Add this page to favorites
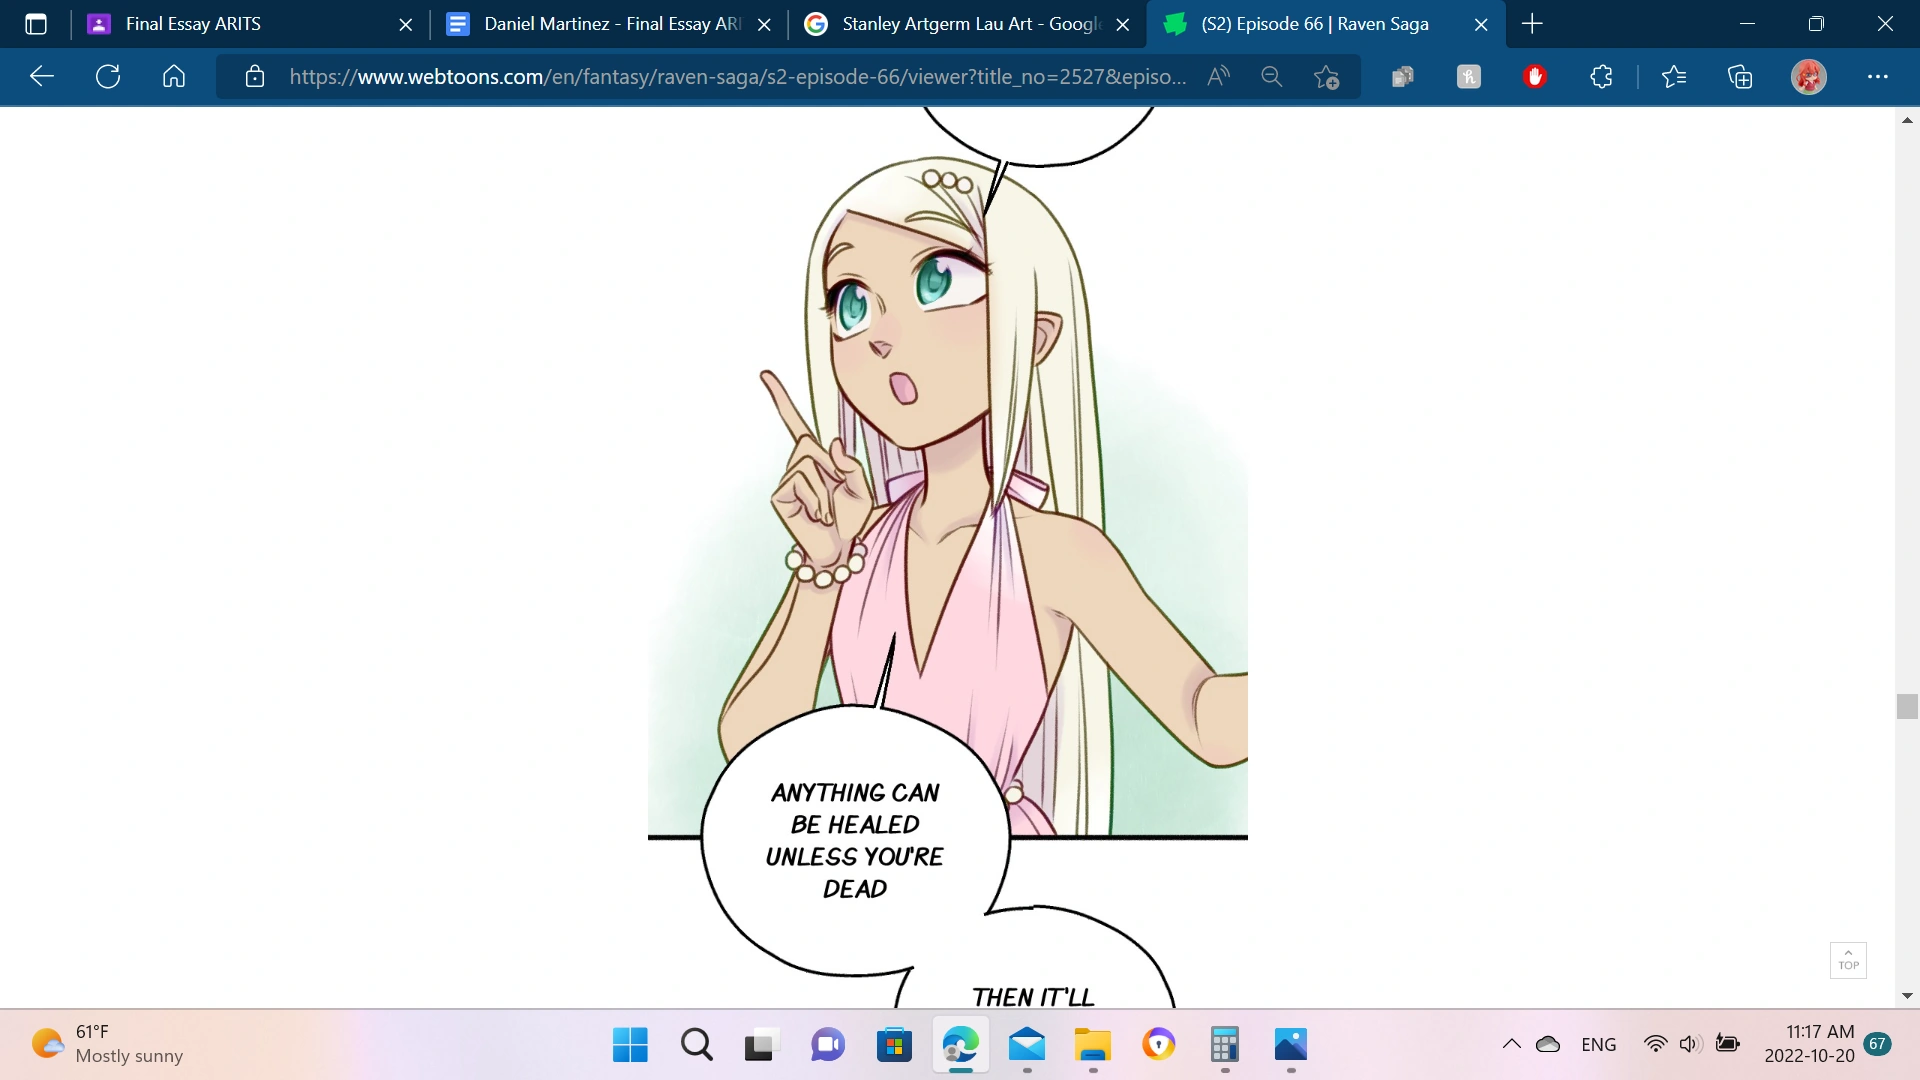 [1327, 77]
